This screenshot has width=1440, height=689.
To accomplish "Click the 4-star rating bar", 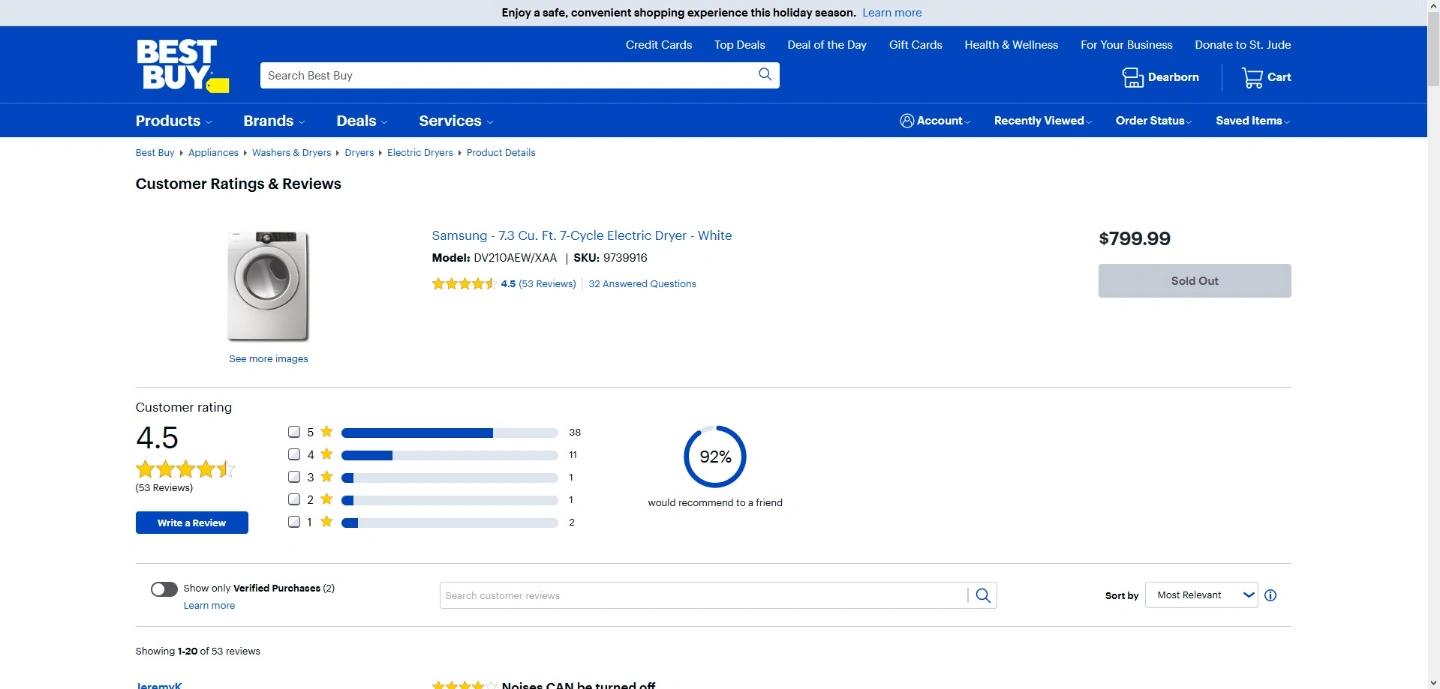I will (450, 455).
